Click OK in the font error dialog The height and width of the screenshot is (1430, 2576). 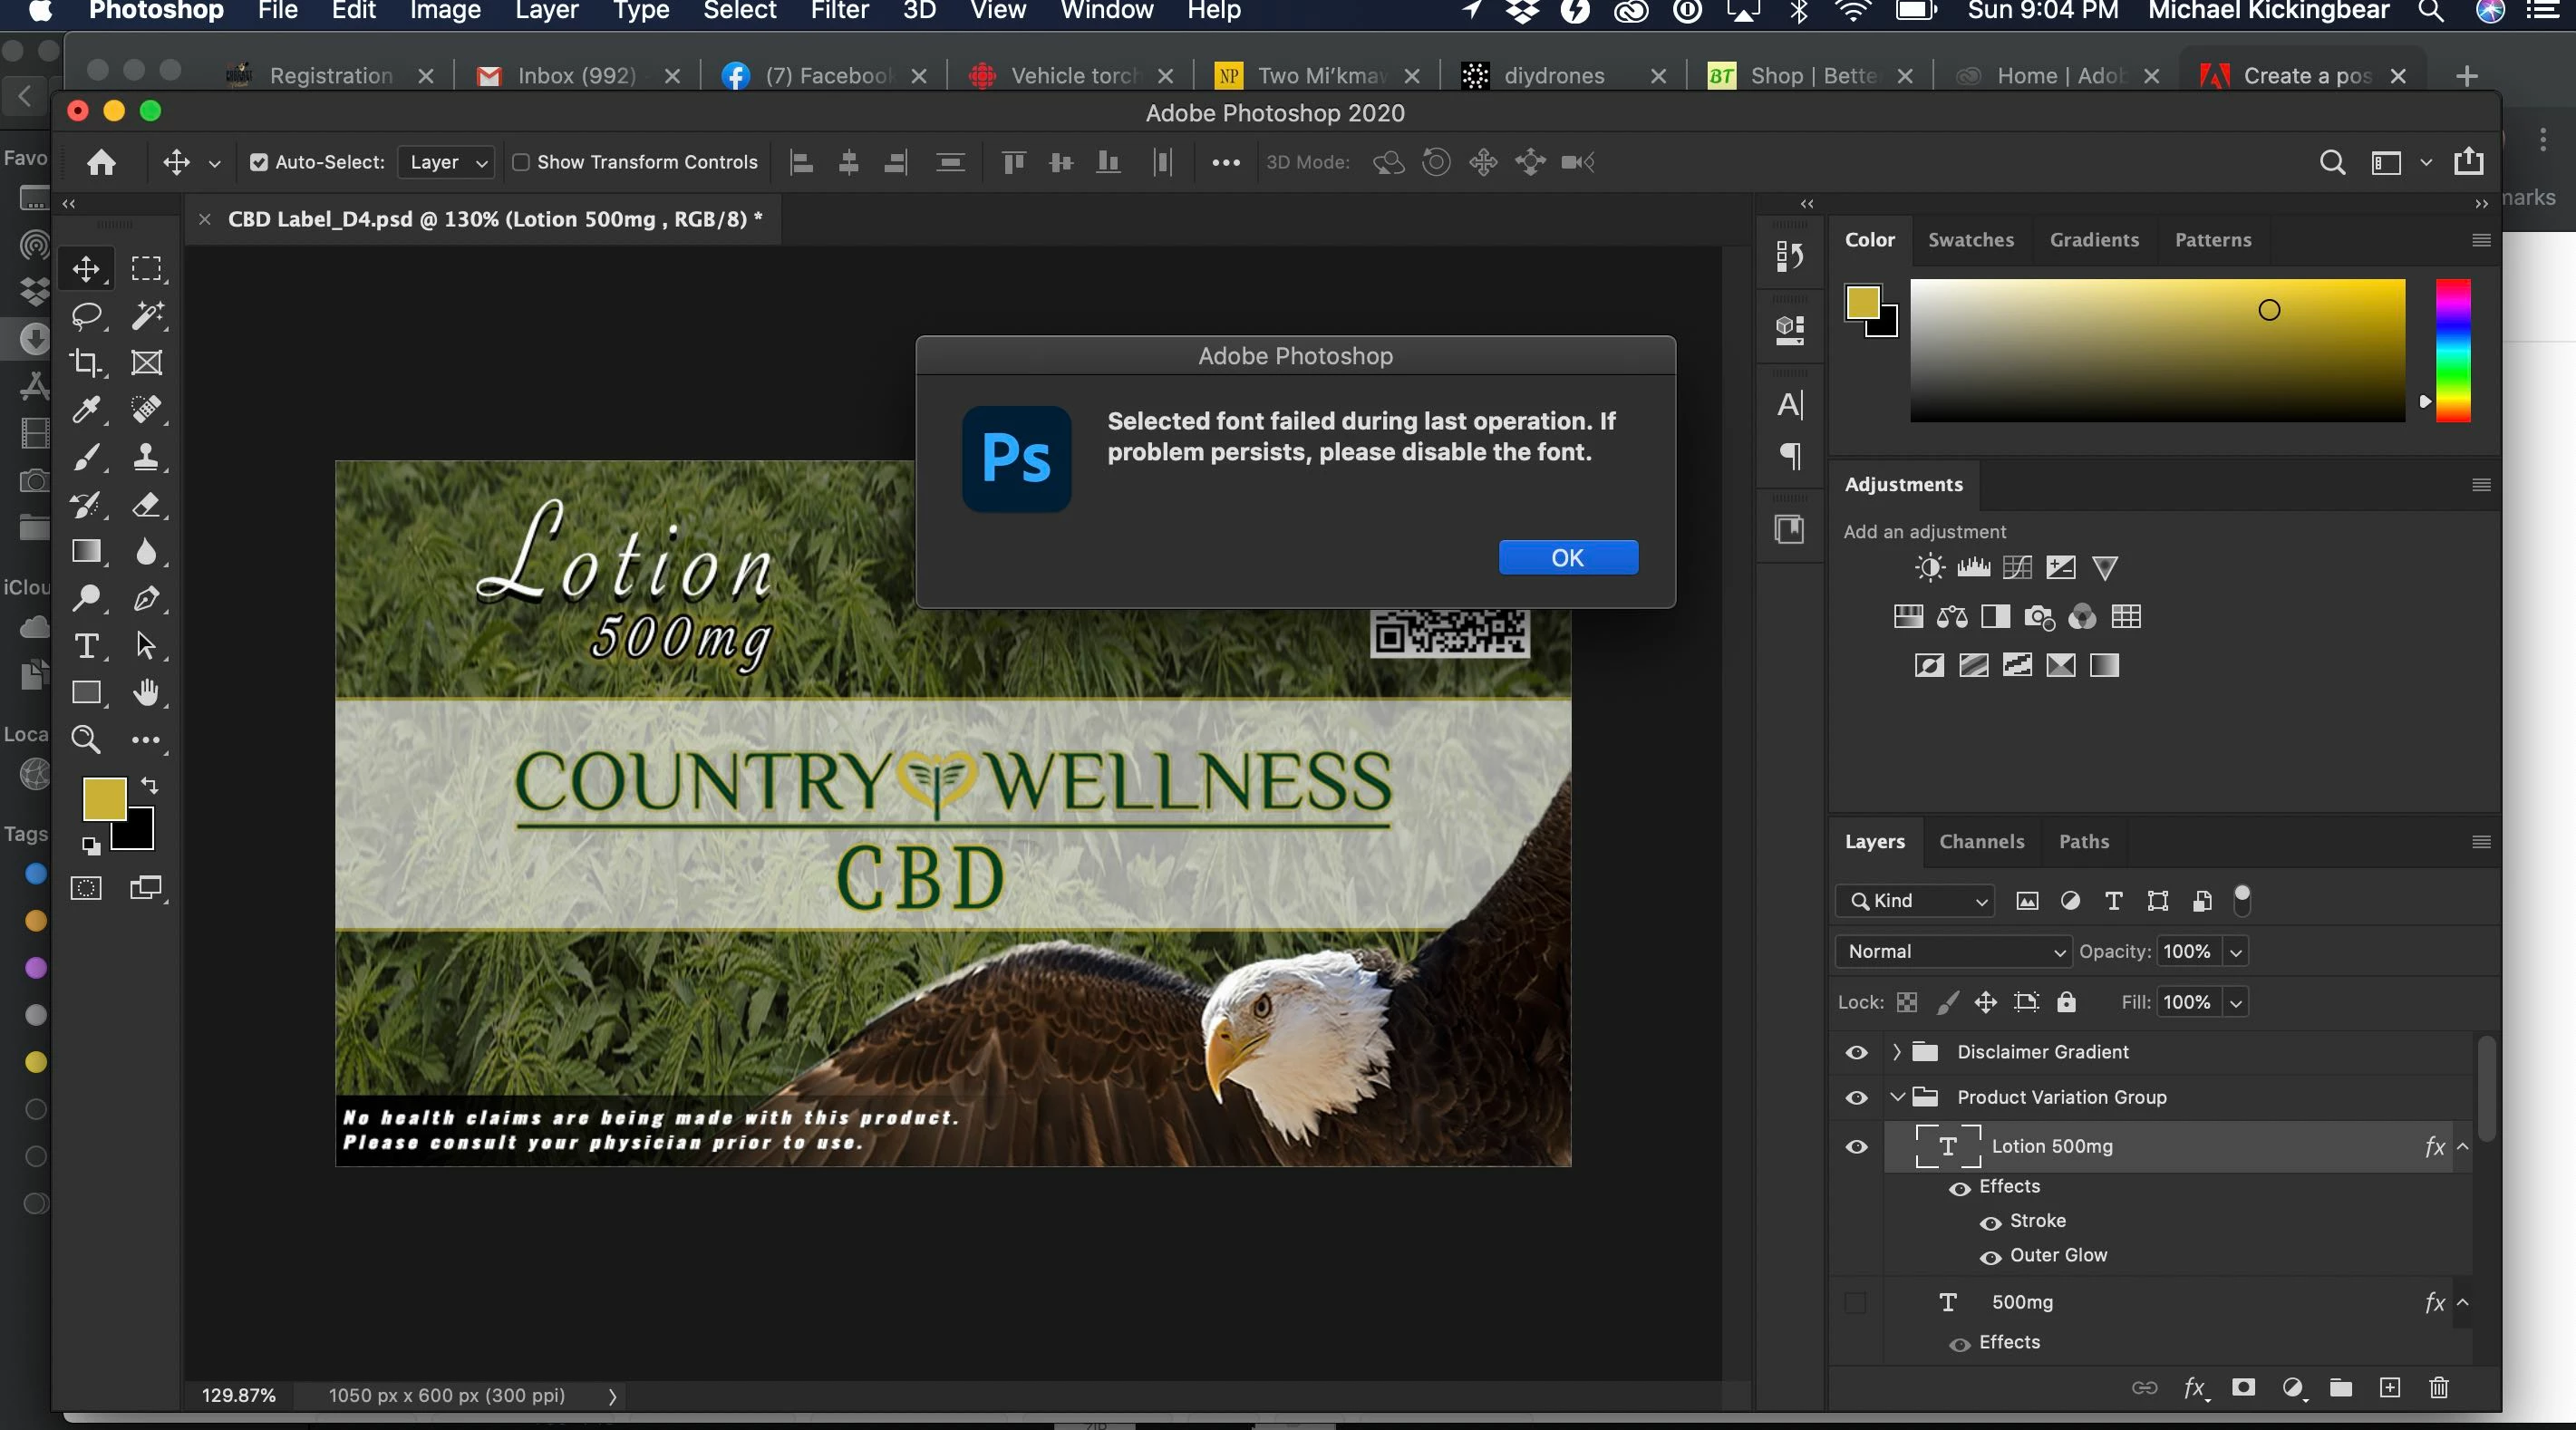pyautogui.click(x=1567, y=558)
